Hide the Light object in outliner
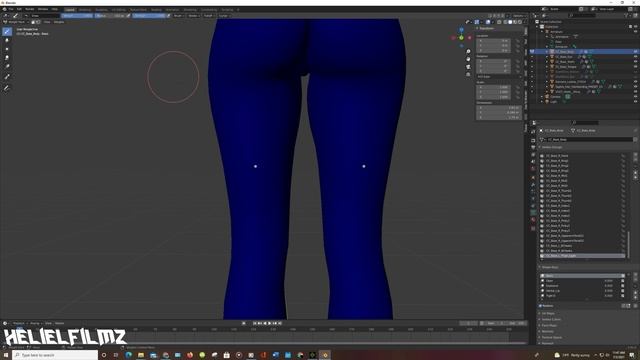This screenshot has height=360, width=640. click(636, 102)
